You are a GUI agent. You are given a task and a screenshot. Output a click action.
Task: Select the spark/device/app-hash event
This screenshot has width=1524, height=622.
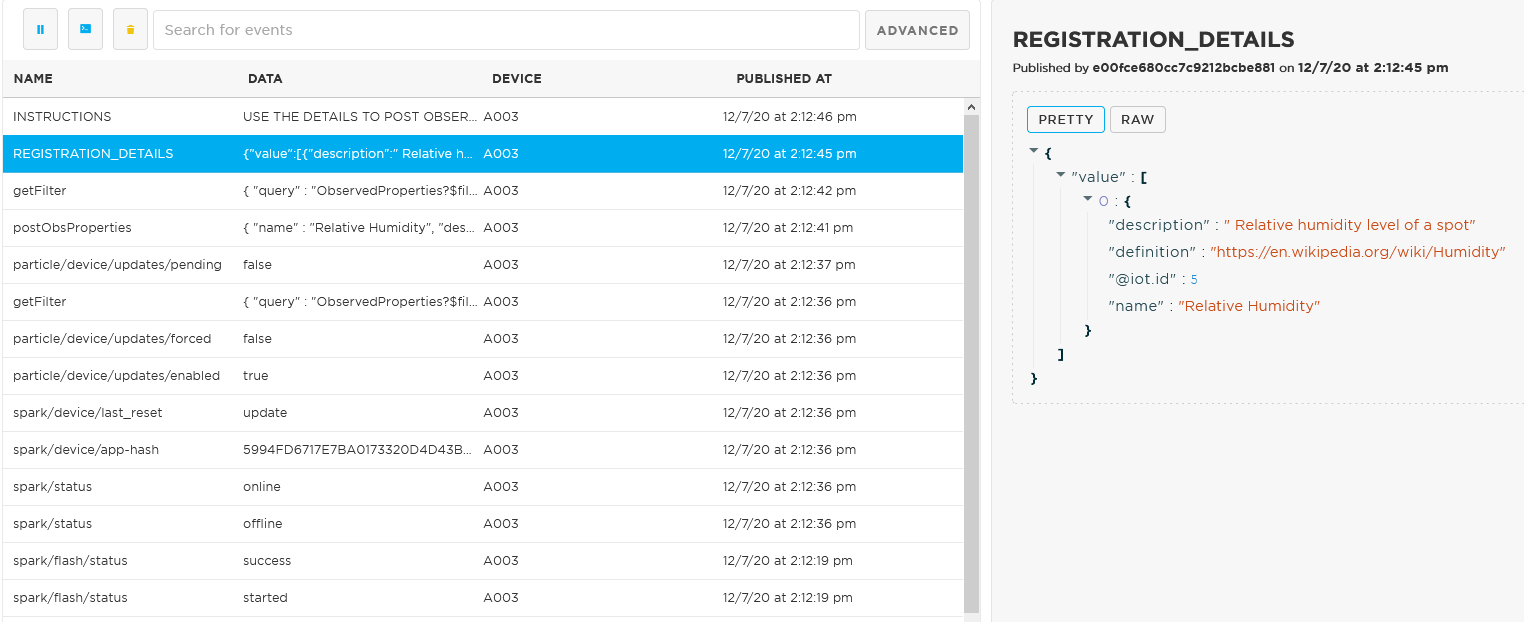483,449
